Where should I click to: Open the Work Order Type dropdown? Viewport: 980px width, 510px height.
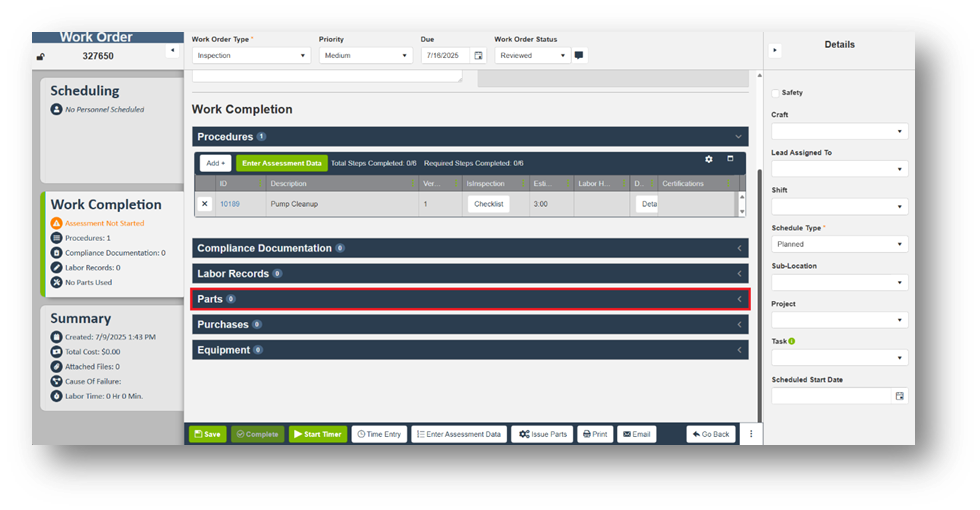coord(250,56)
